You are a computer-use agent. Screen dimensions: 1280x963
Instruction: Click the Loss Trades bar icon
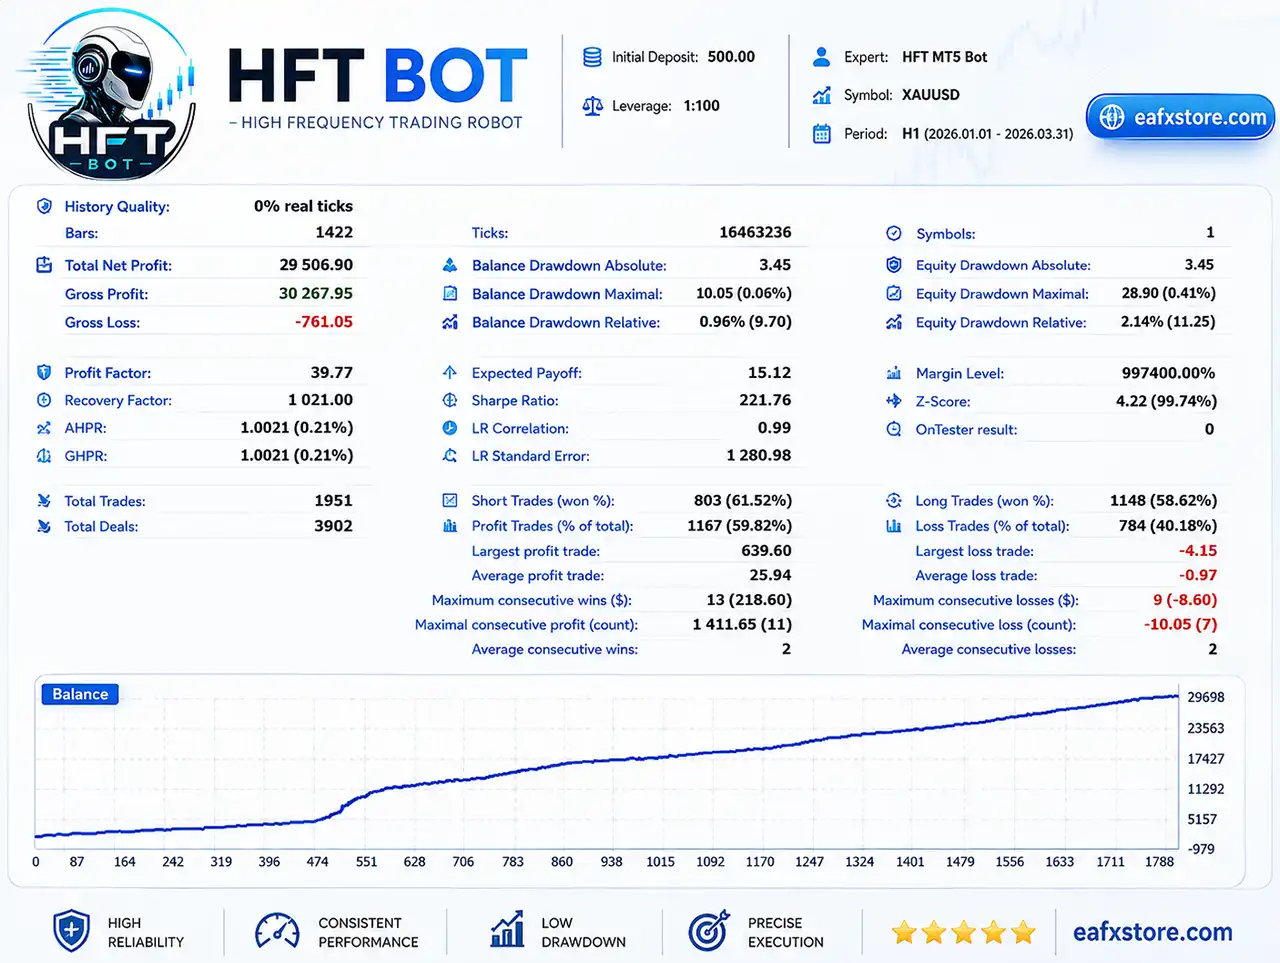[894, 526]
